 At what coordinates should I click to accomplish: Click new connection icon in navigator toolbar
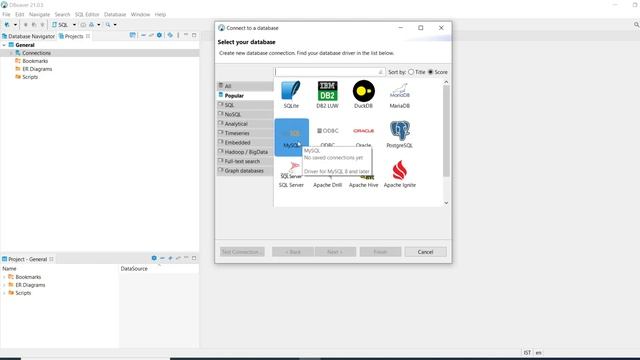(133, 36)
